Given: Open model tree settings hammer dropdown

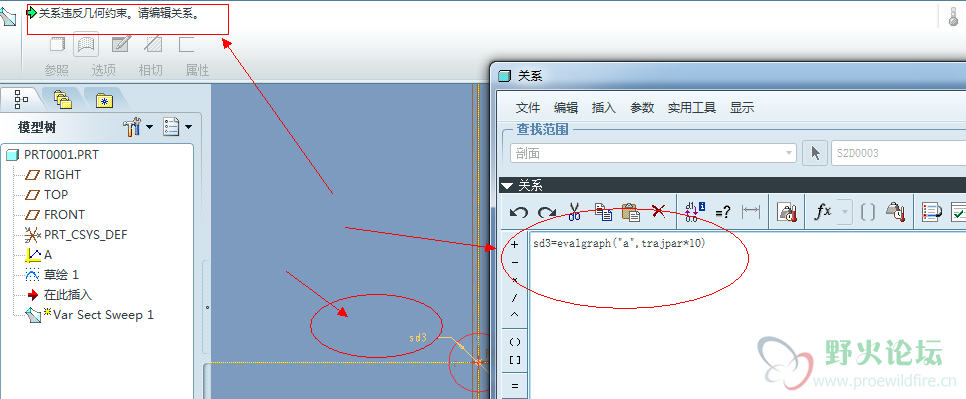Looking at the screenshot, I should (138, 127).
